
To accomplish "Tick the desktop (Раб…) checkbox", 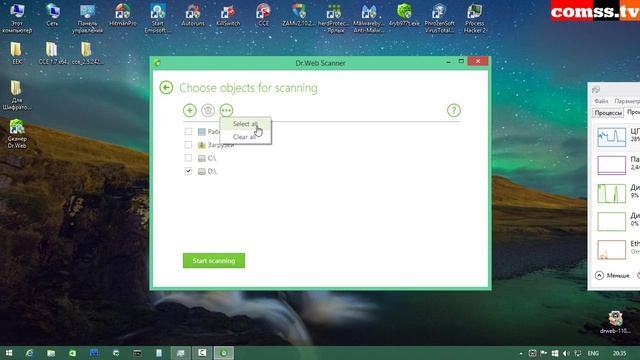I will [x=188, y=131].
